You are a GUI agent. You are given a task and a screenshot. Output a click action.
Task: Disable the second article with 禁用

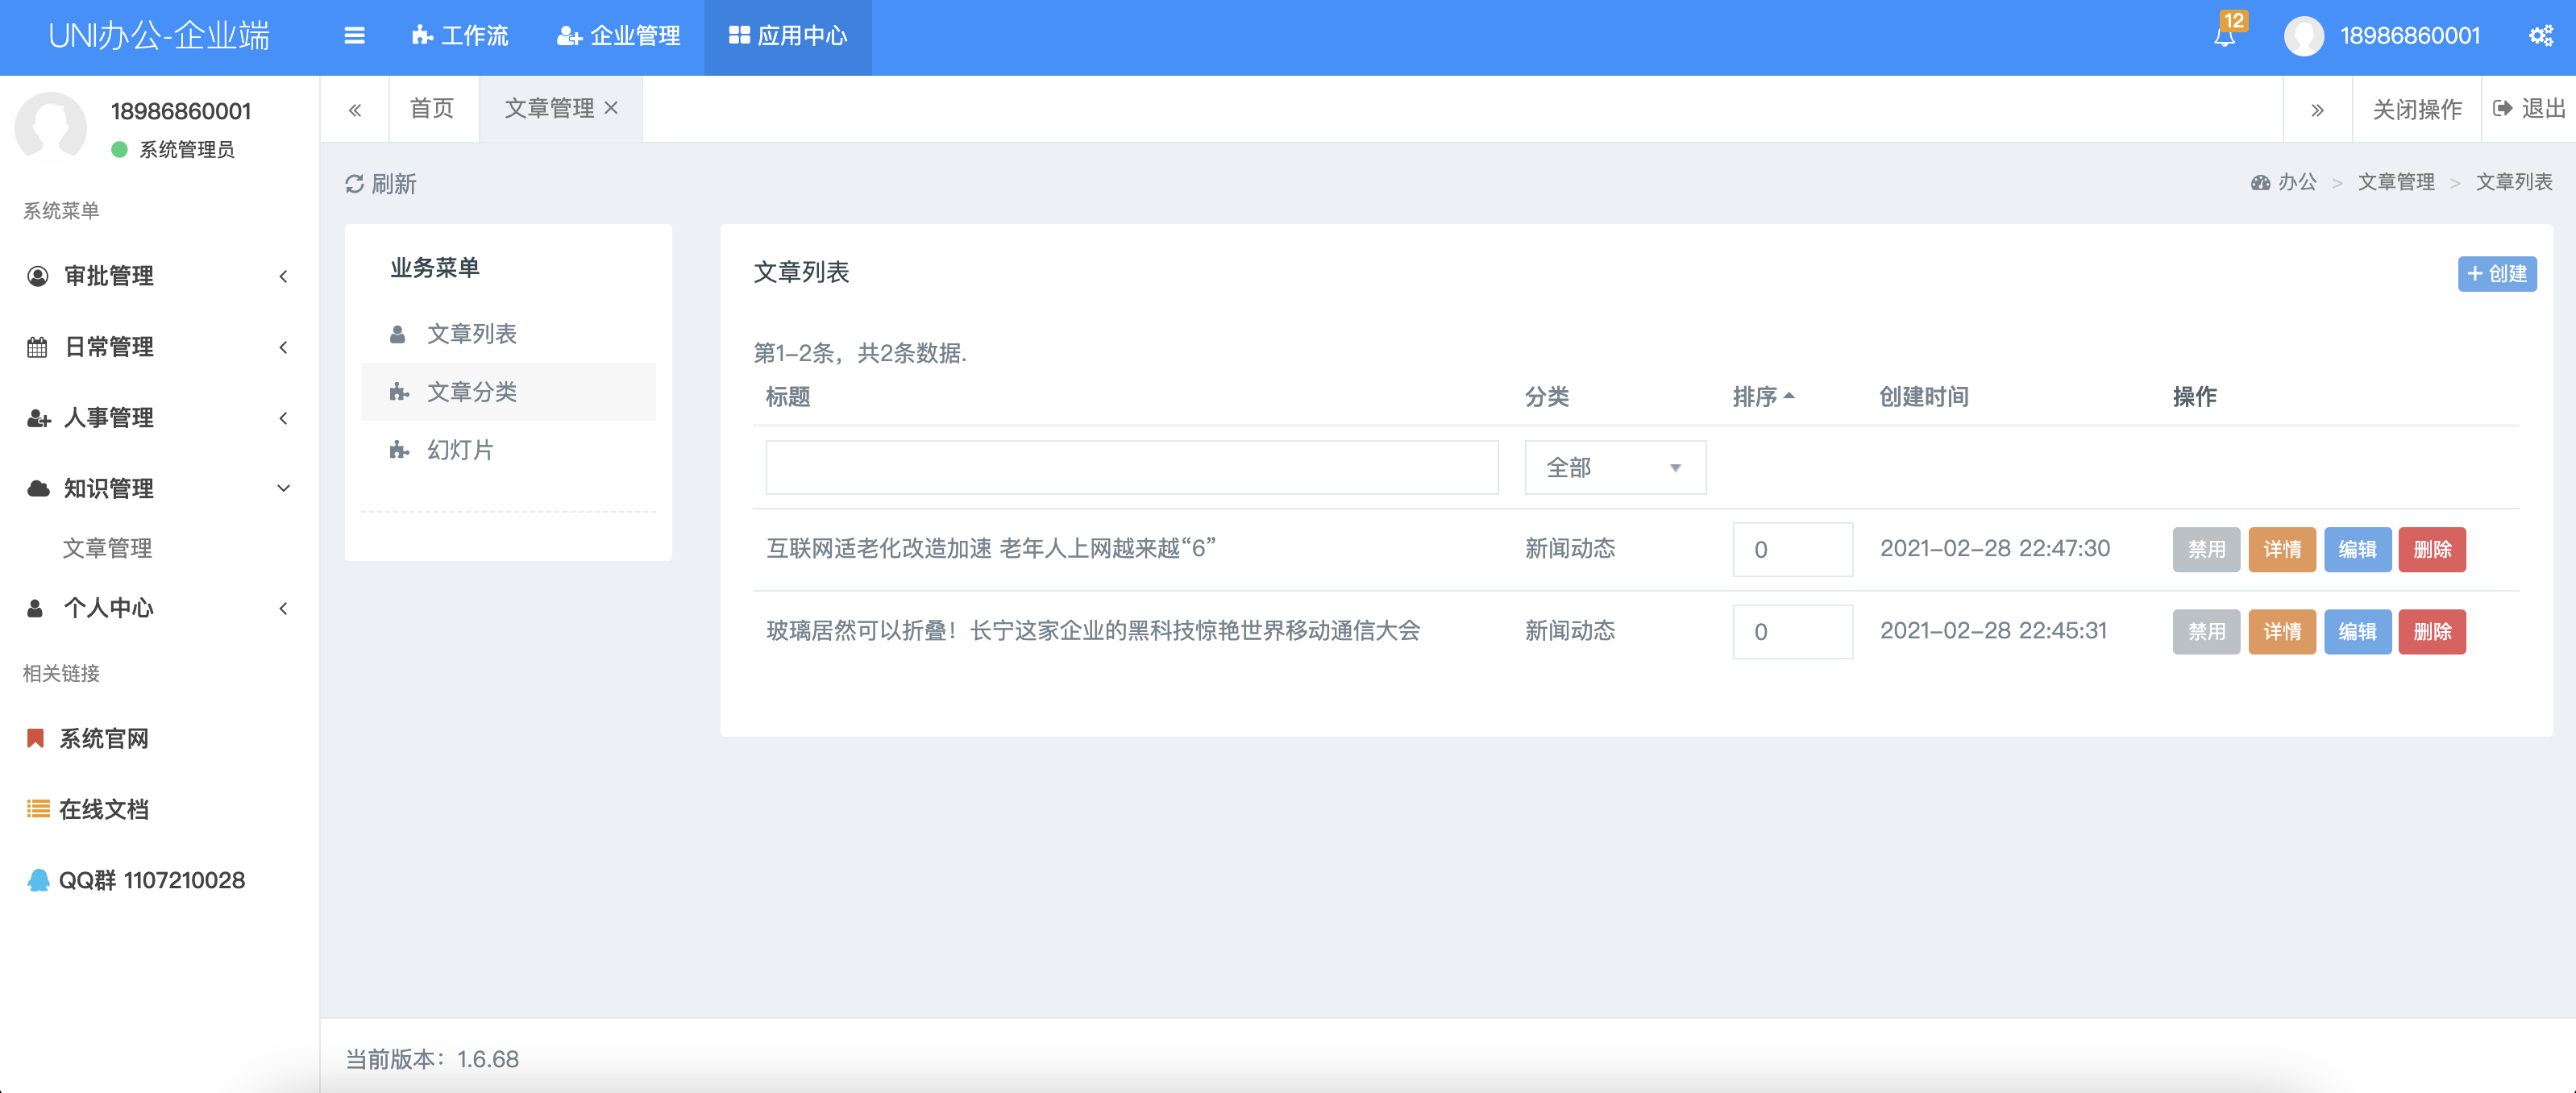coord(2205,631)
